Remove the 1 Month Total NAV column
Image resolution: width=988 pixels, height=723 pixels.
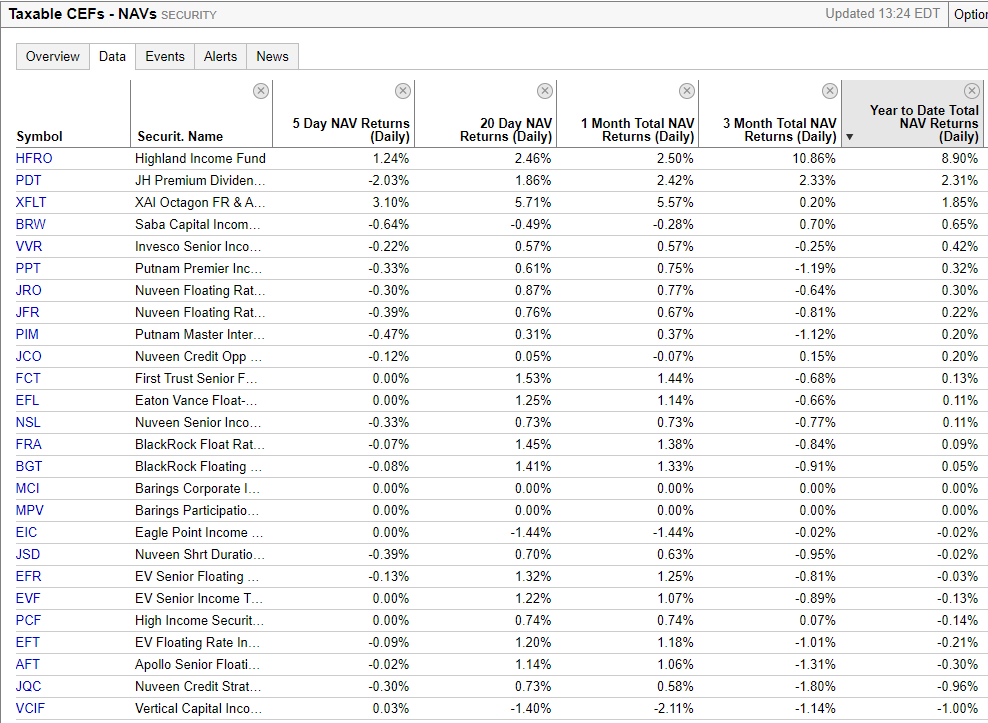point(687,91)
